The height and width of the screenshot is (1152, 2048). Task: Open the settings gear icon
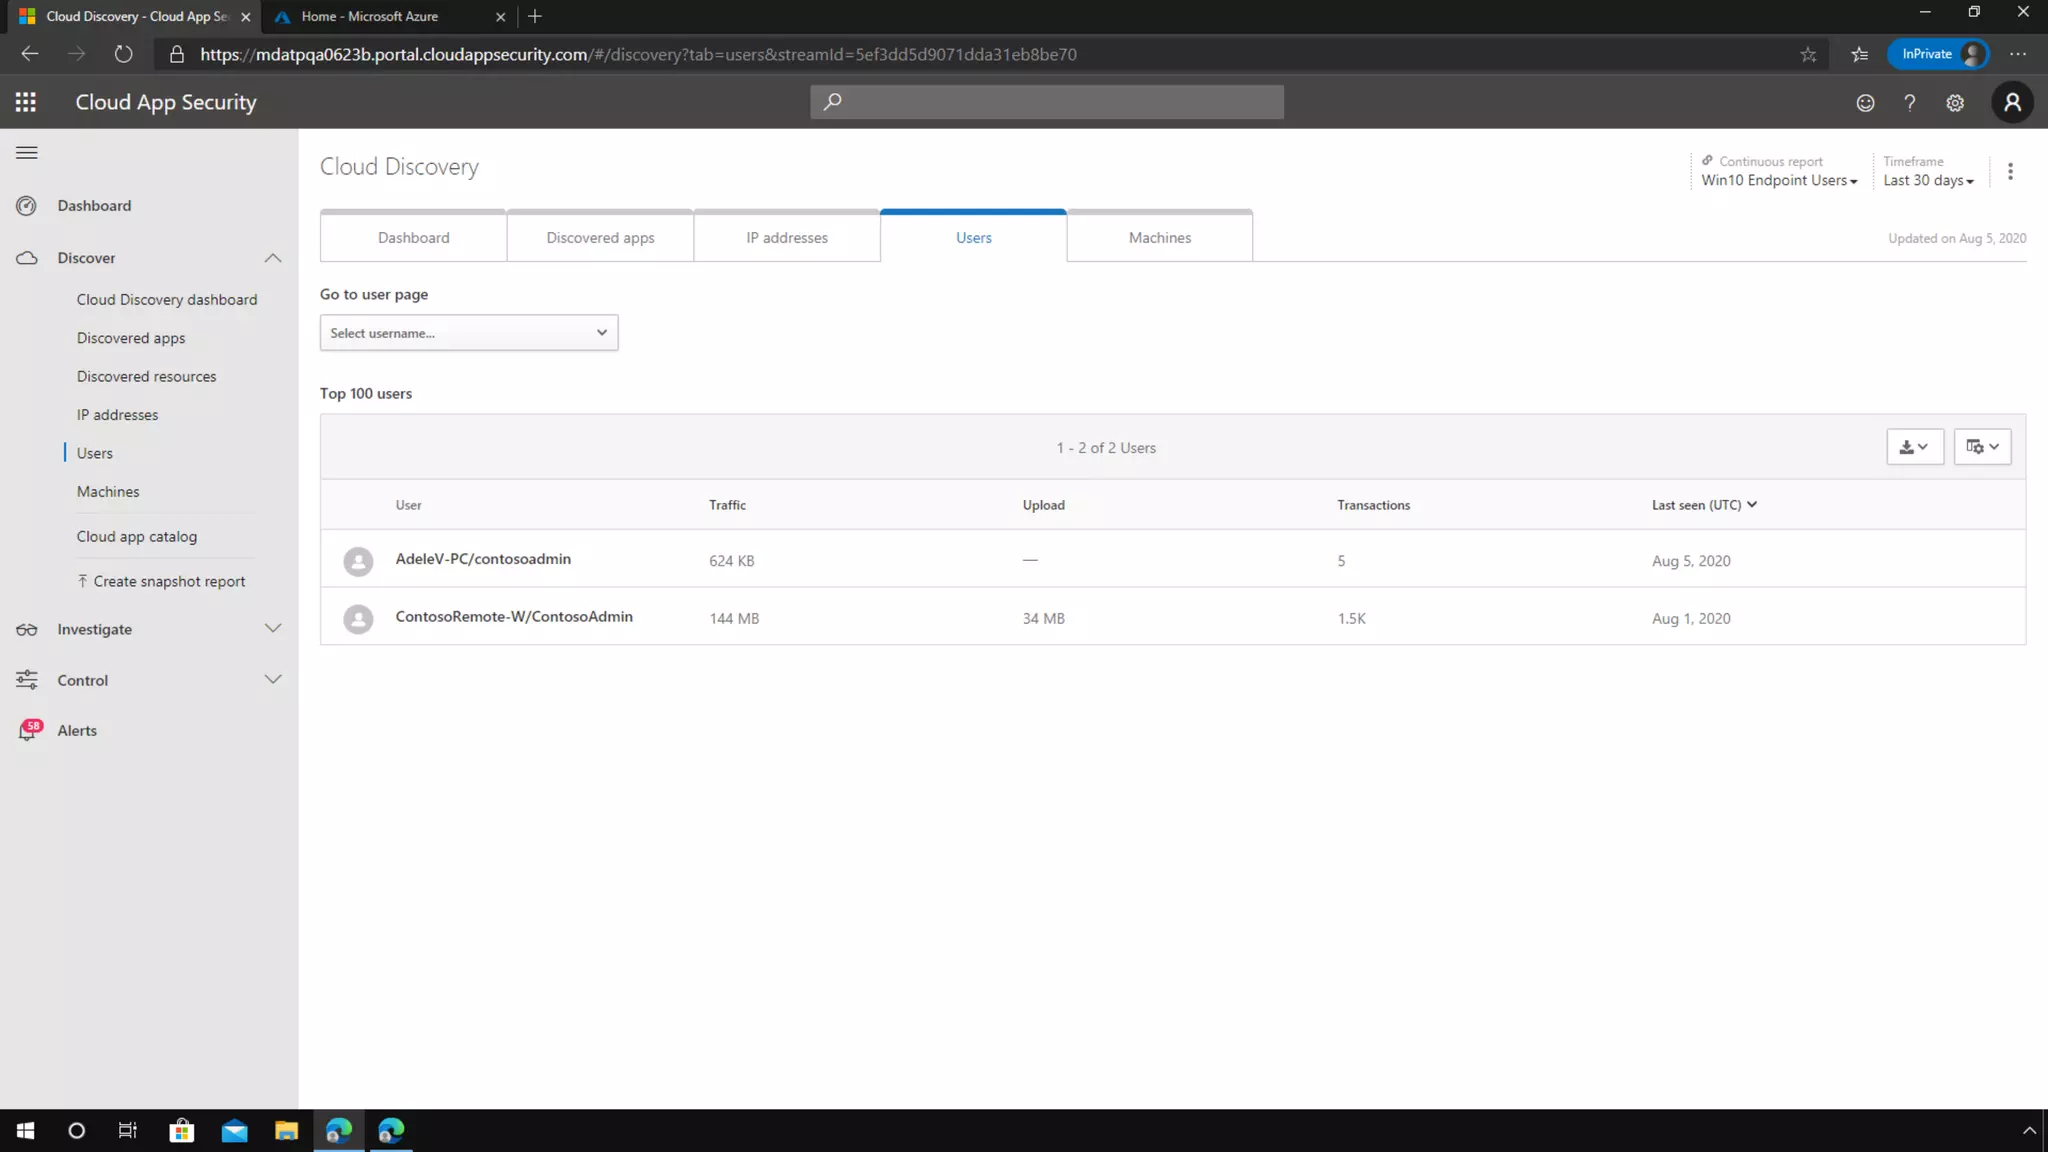coord(1955,102)
